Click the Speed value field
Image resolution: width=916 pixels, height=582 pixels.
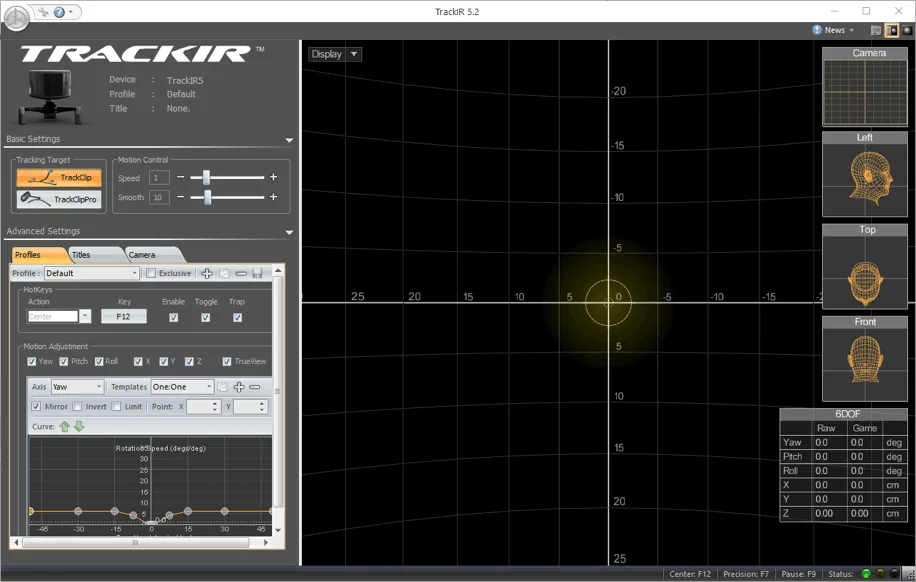click(x=159, y=178)
